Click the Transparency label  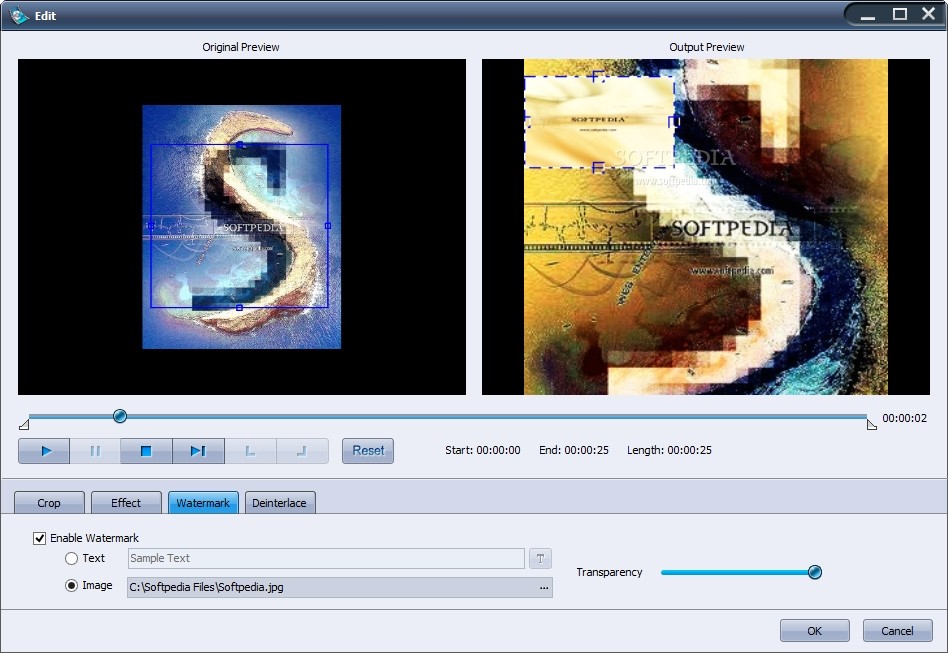click(609, 572)
